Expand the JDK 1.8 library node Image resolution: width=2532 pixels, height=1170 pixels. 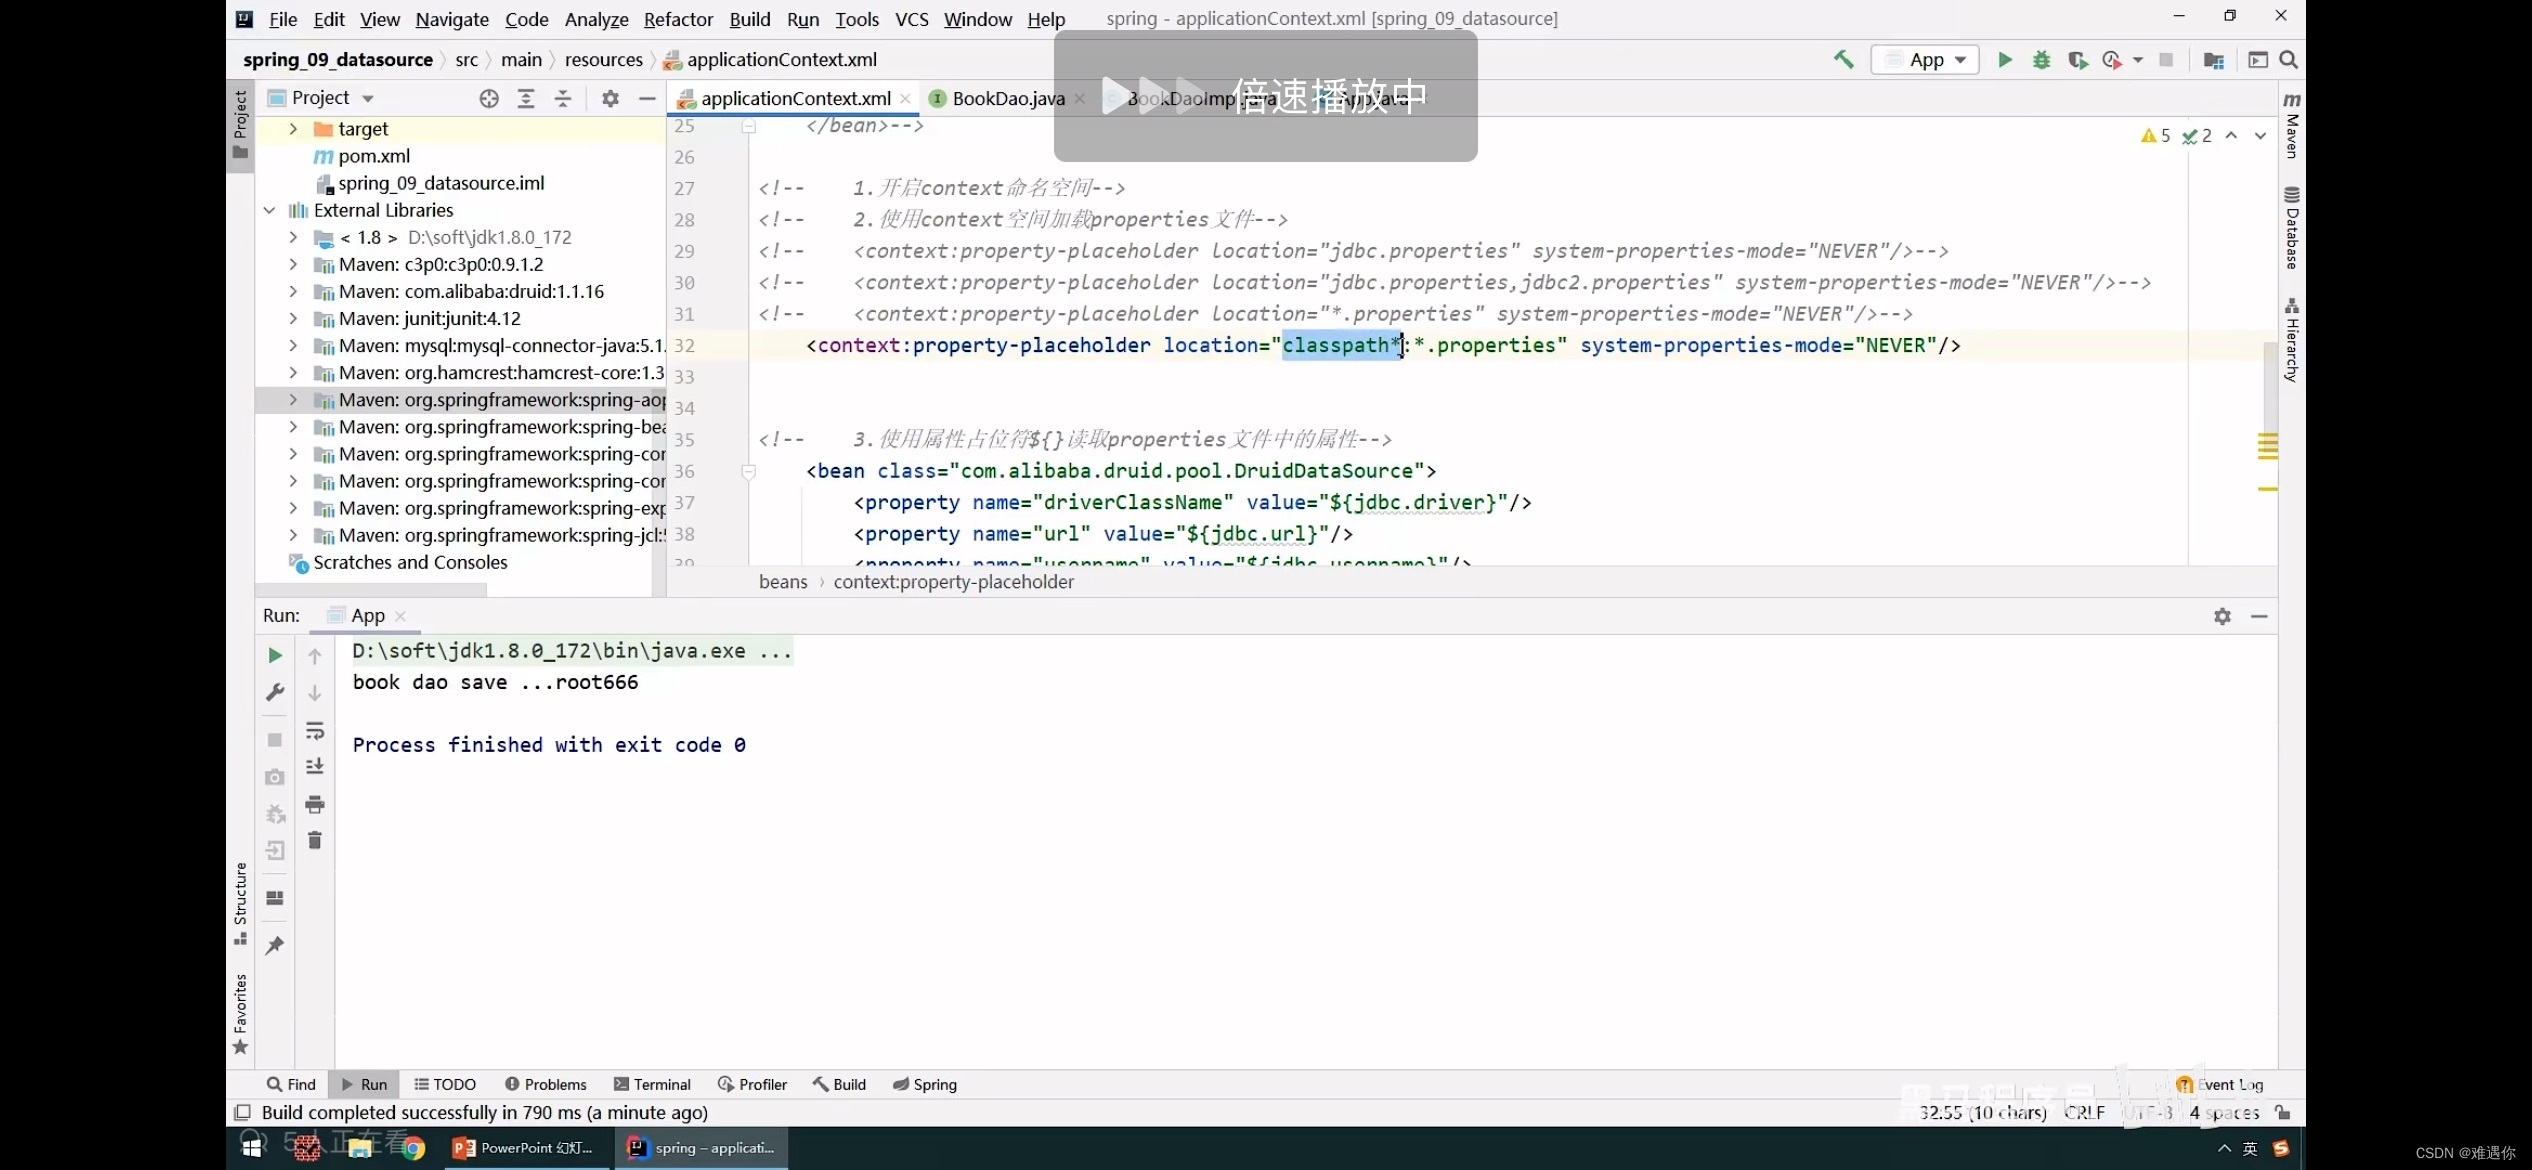pyautogui.click(x=293, y=237)
